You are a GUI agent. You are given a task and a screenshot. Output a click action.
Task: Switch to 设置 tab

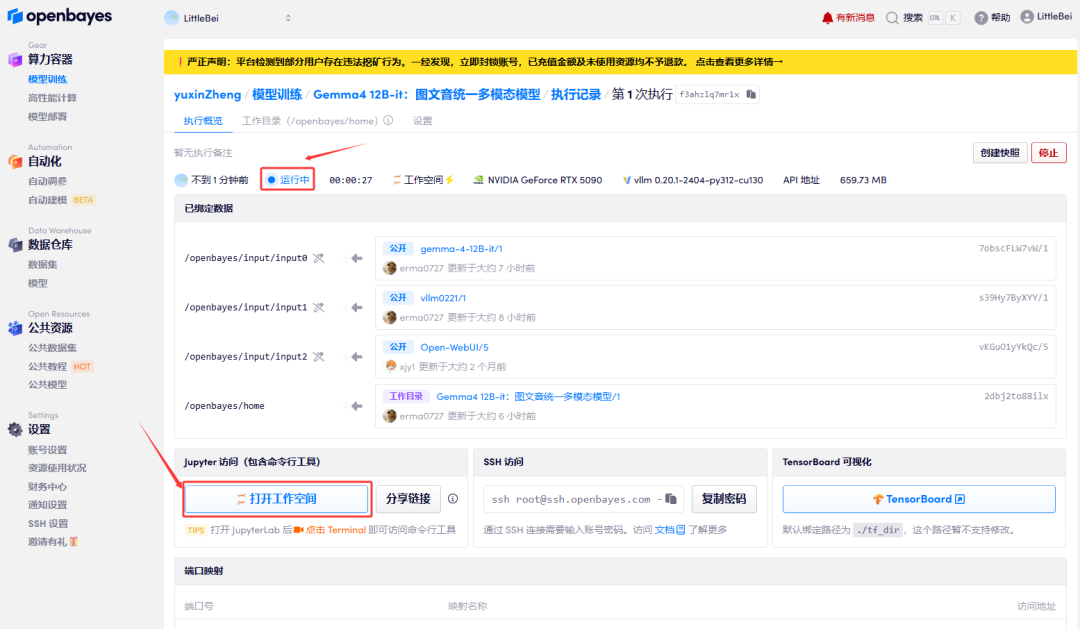422,121
